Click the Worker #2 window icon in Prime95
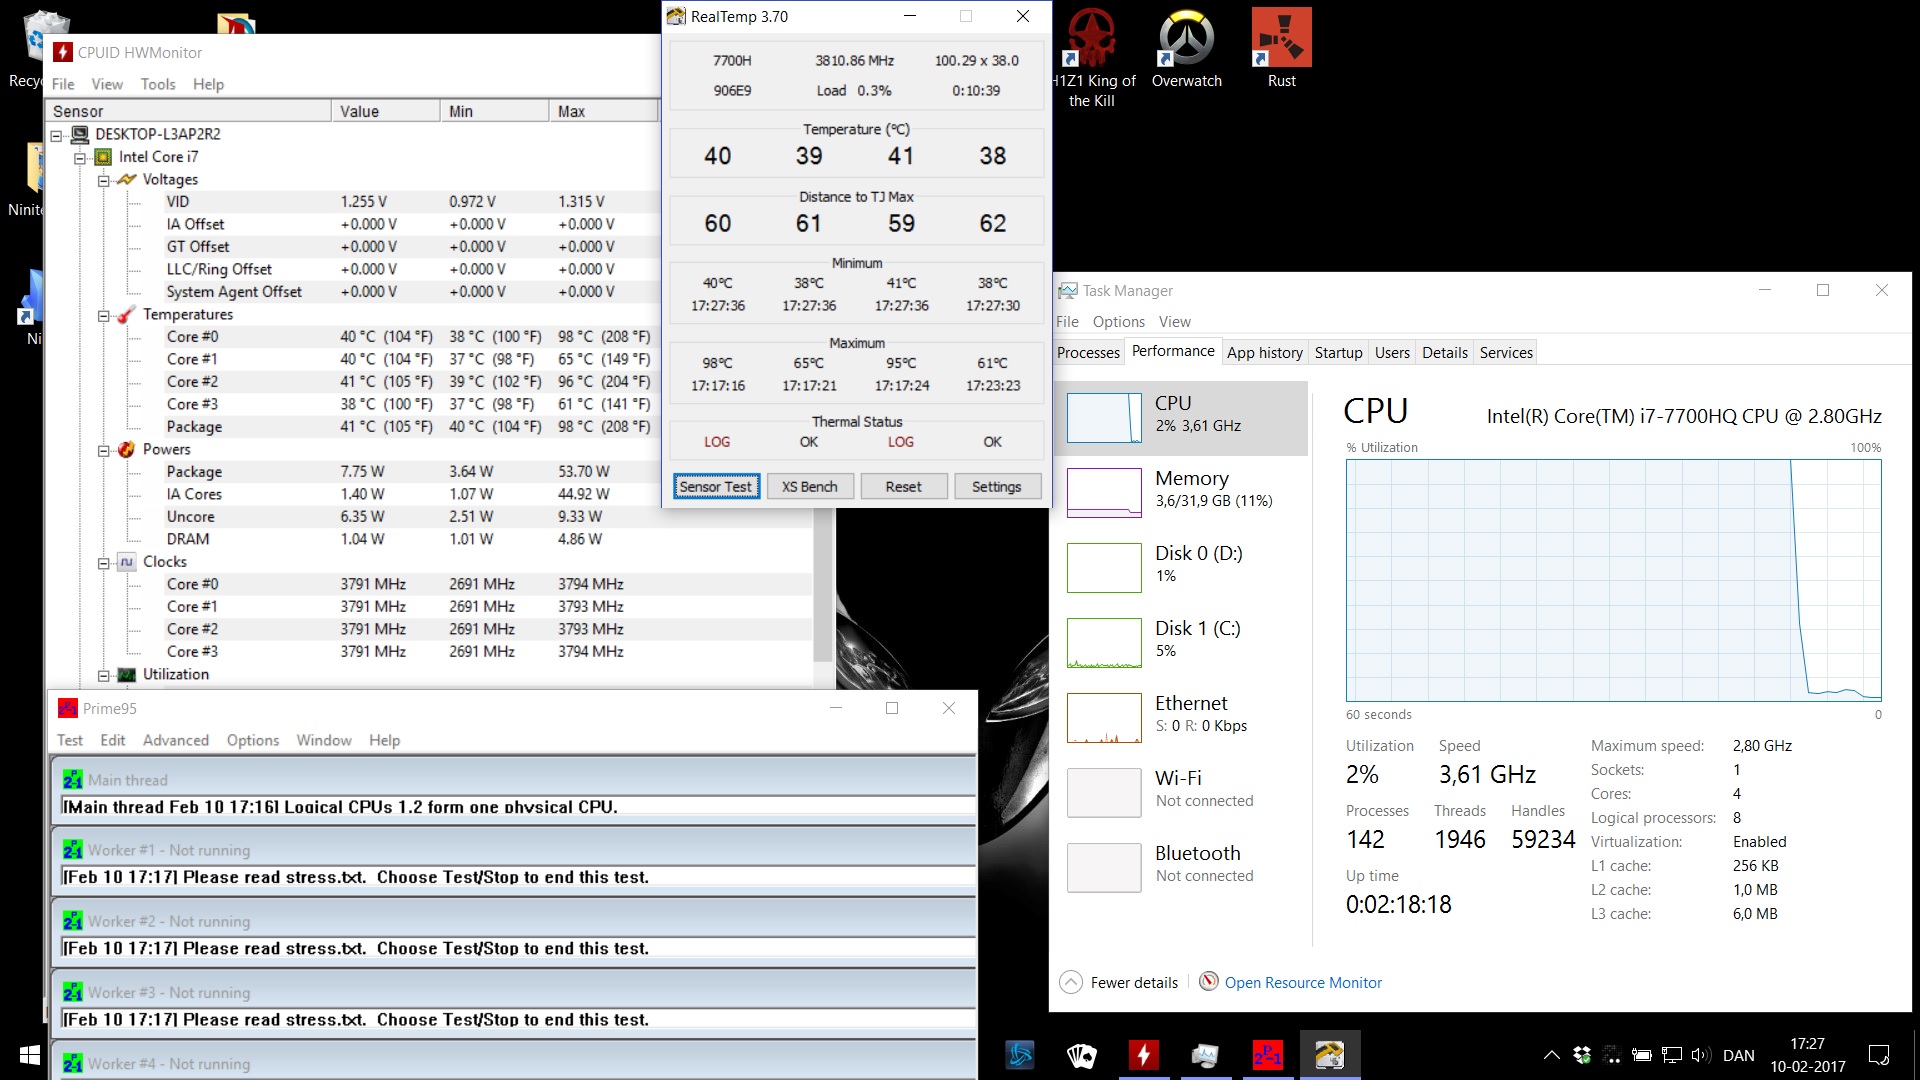This screenshot has height=1080, width=1920. [73, 921]
